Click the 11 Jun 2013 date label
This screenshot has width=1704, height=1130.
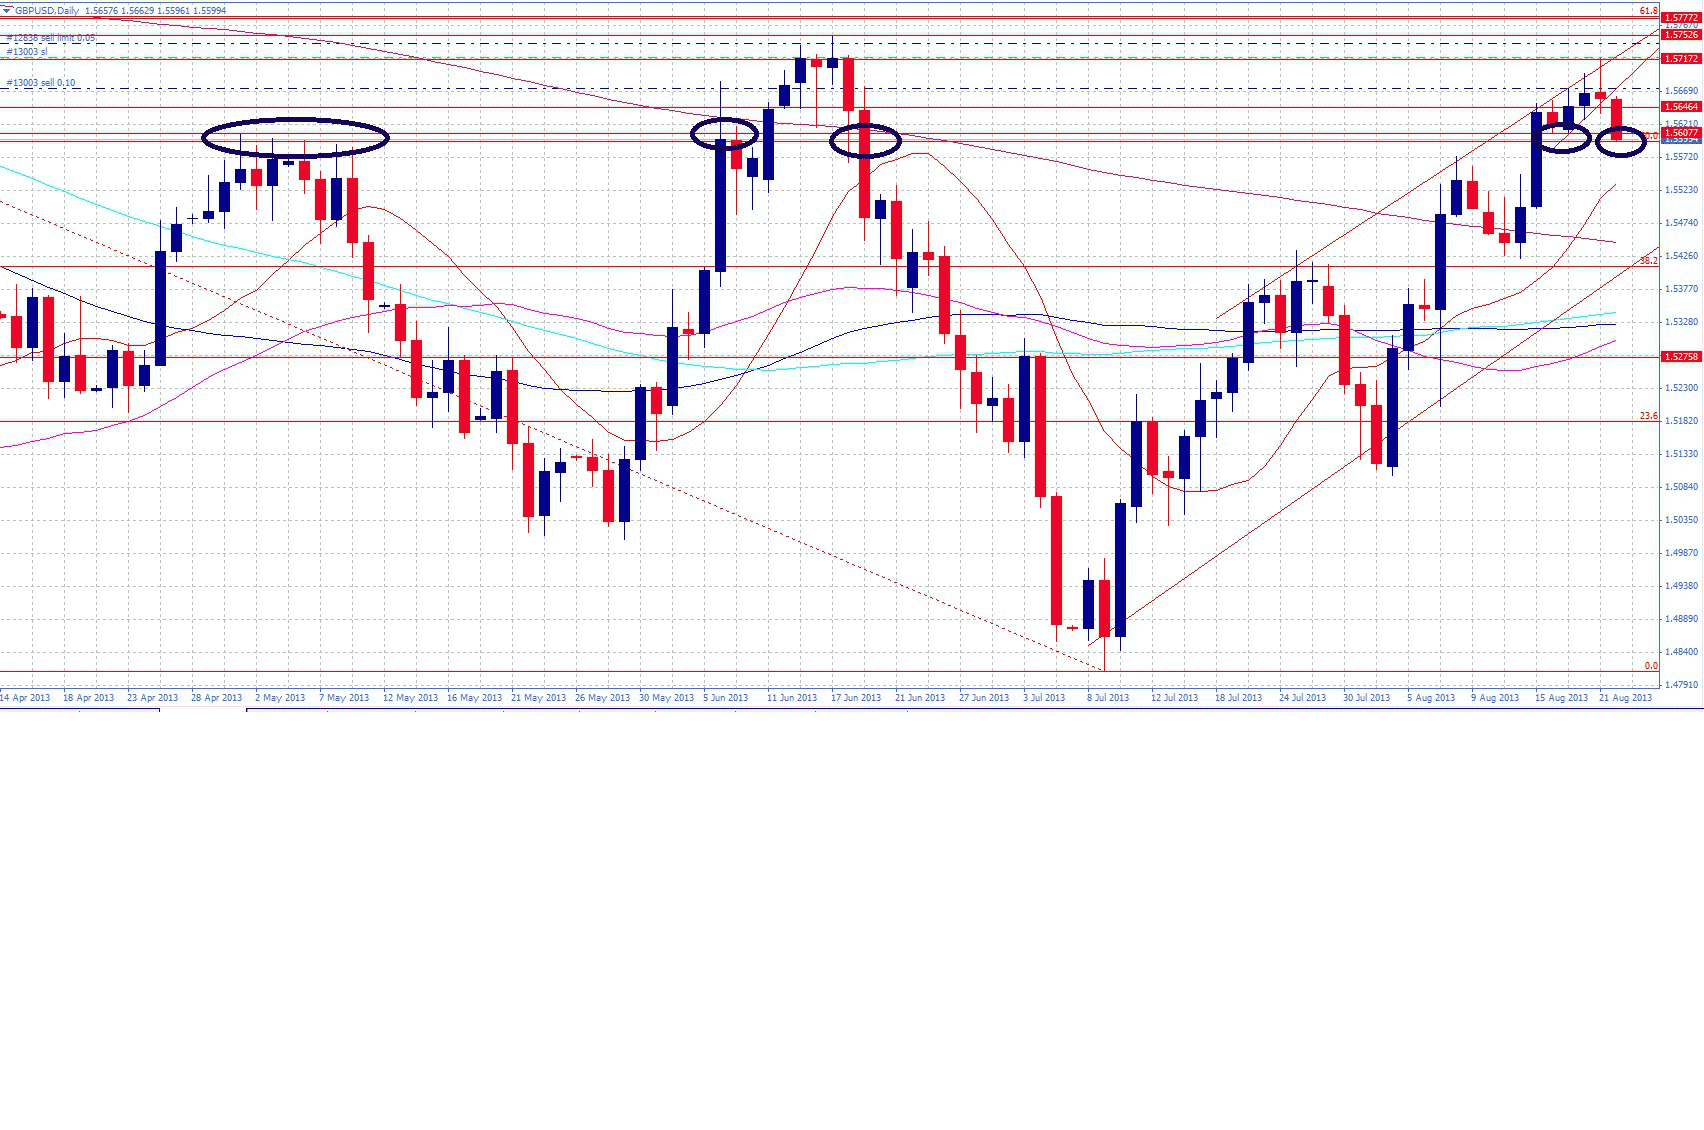(x=792, y=697)
